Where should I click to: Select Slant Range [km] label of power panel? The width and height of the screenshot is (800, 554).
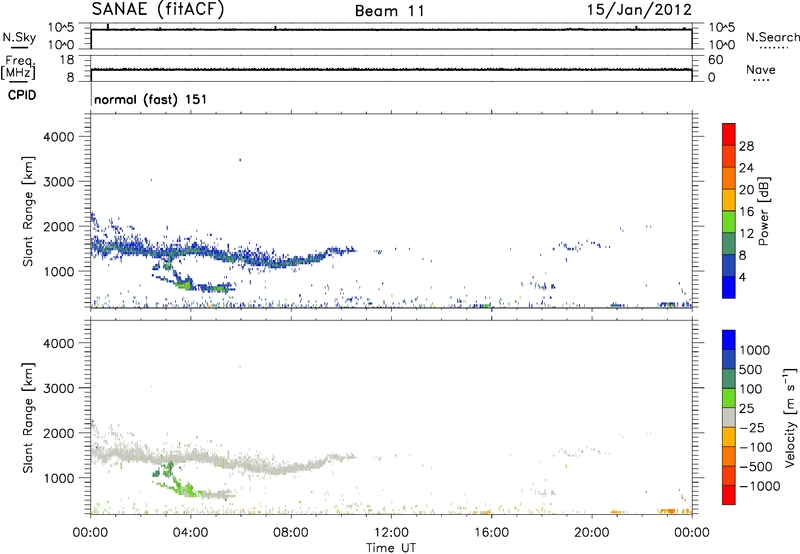point(28,211)
